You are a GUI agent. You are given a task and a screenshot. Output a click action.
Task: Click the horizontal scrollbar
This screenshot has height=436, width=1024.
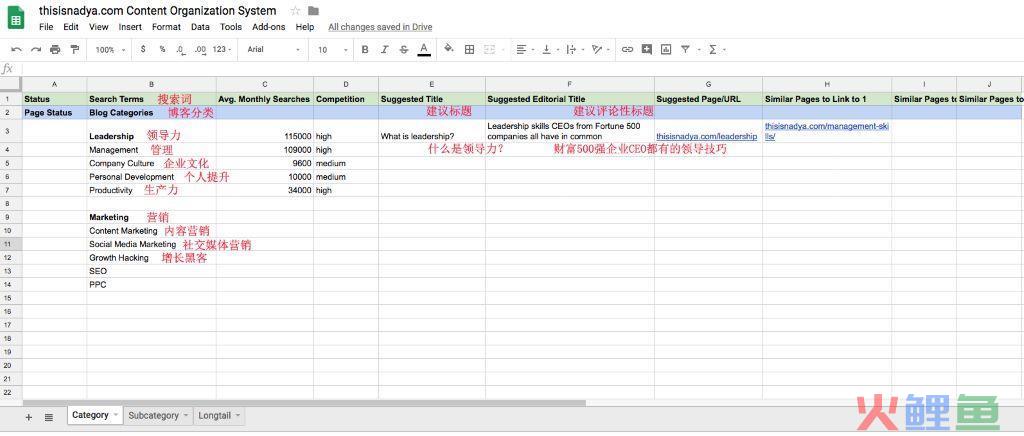point(302,404)
